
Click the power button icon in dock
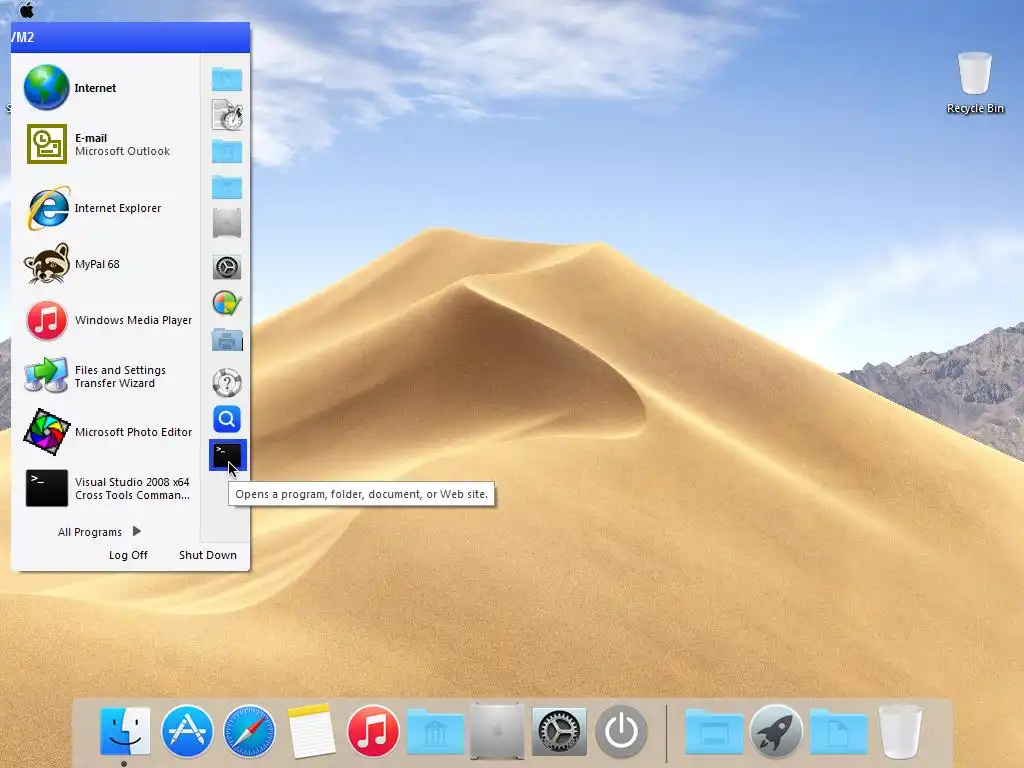[x=621, y=731]
